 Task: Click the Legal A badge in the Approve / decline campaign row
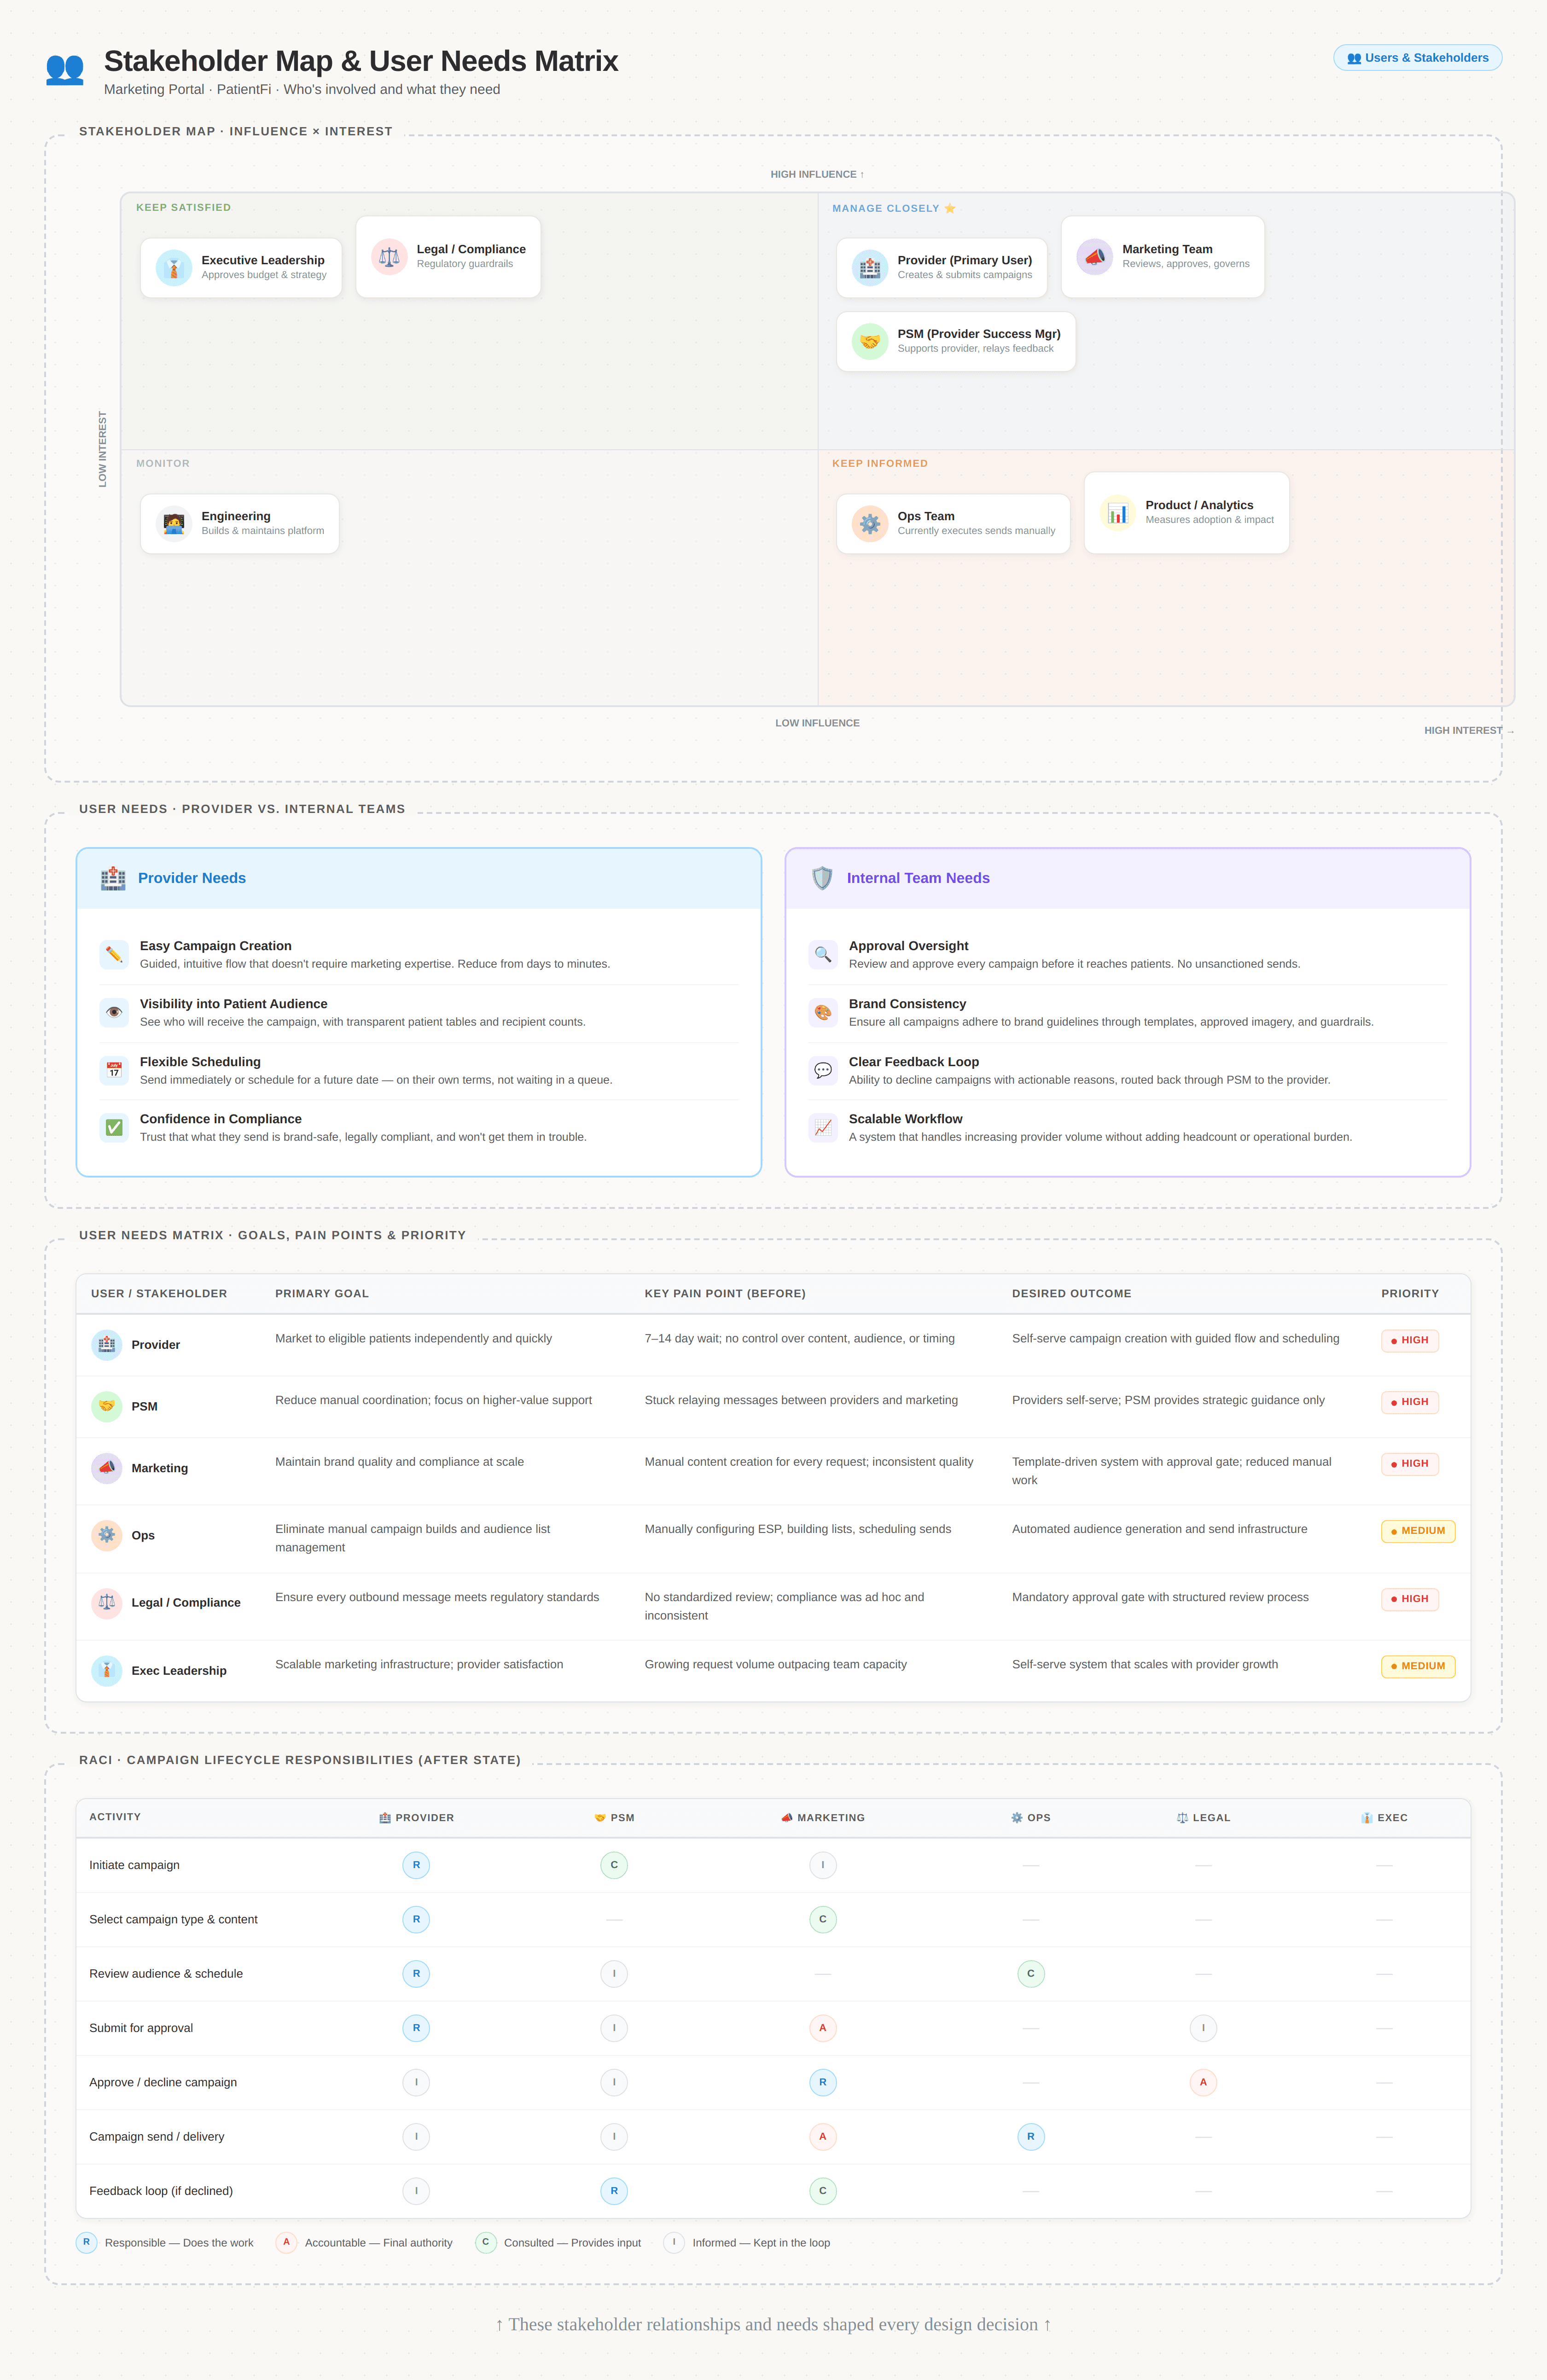click(1202, 2082)
